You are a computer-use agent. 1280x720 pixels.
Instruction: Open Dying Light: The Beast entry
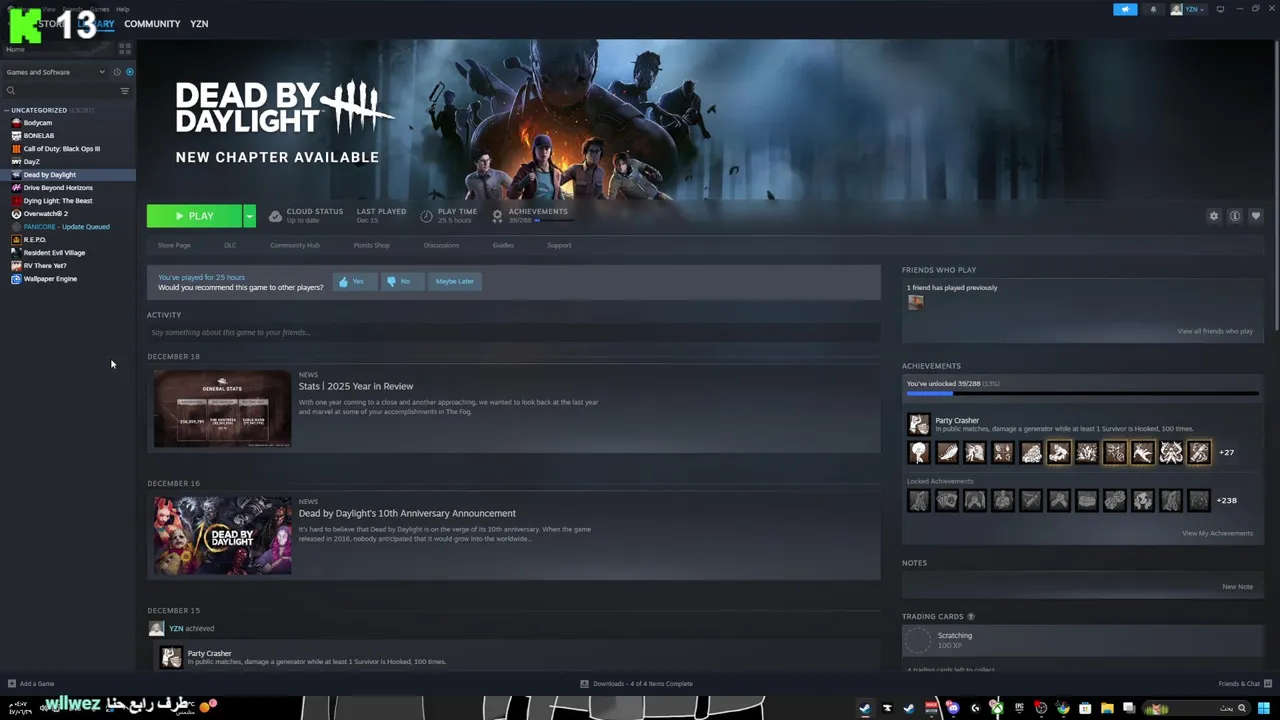tap(57, 201)
